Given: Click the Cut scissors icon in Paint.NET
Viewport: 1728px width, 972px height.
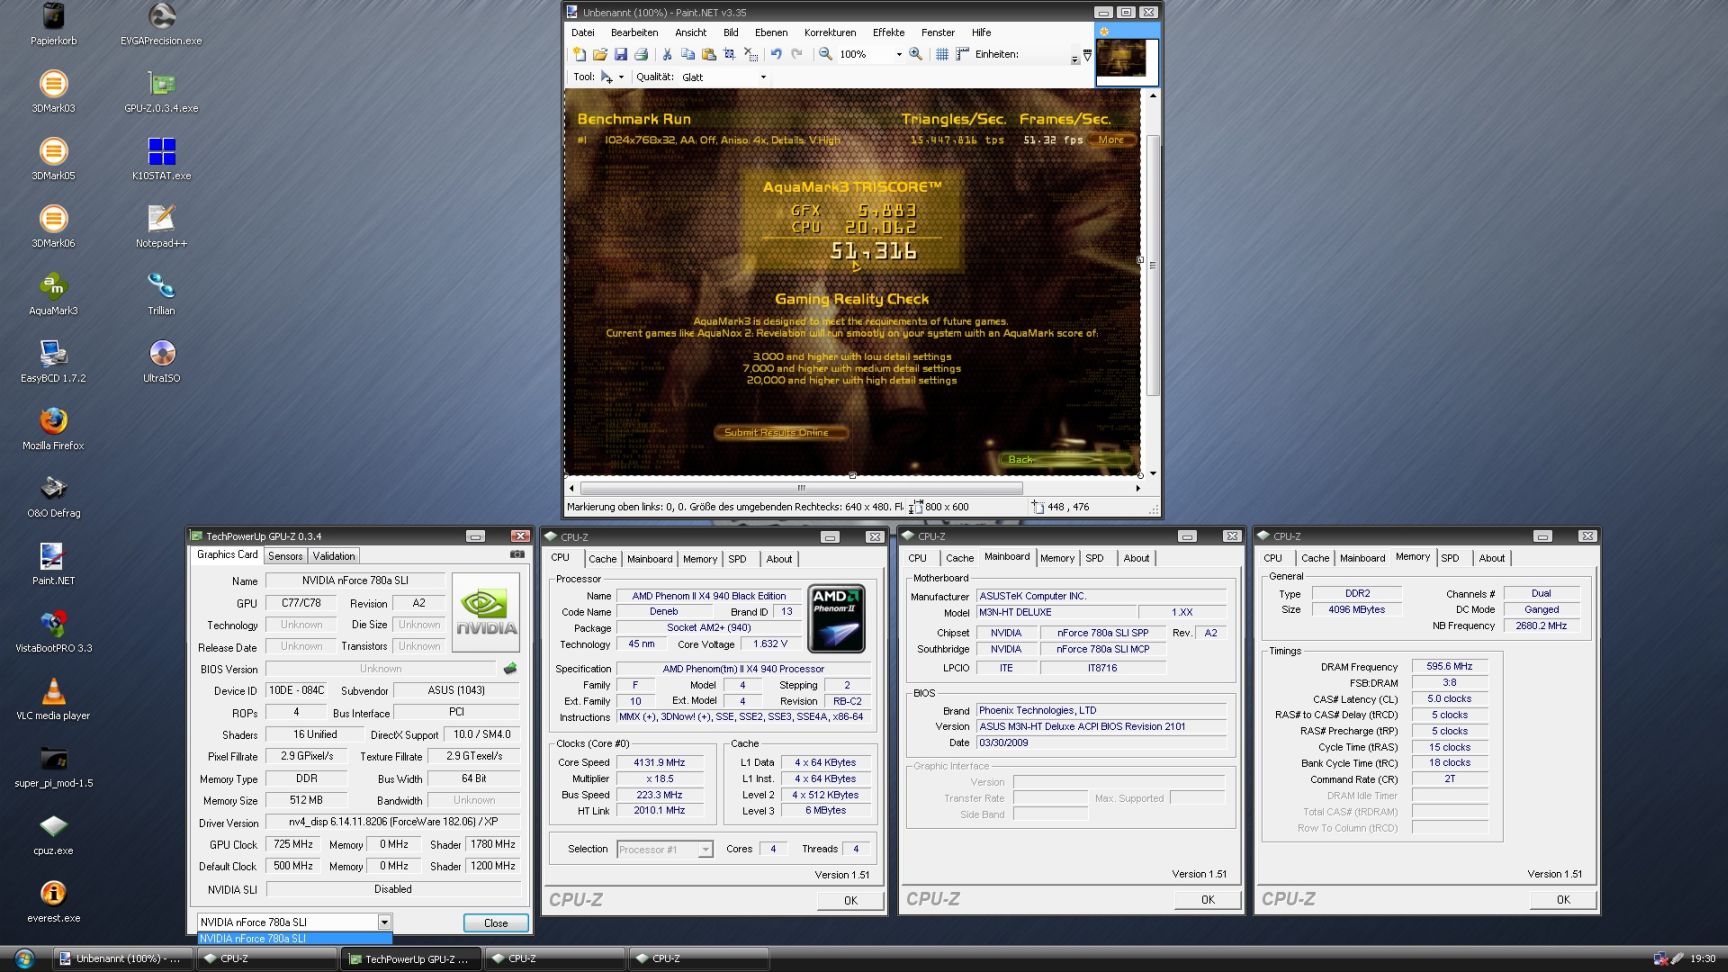Looking at the screenshot, I should [667, 54].
